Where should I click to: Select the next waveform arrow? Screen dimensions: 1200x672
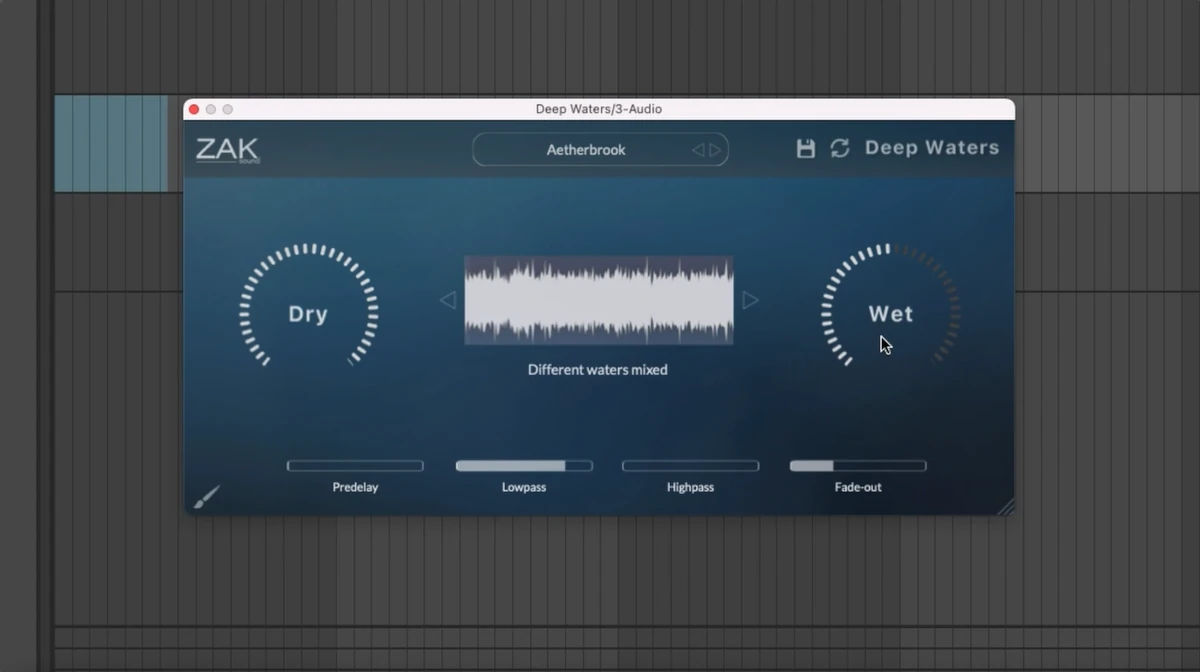(750, 299)
